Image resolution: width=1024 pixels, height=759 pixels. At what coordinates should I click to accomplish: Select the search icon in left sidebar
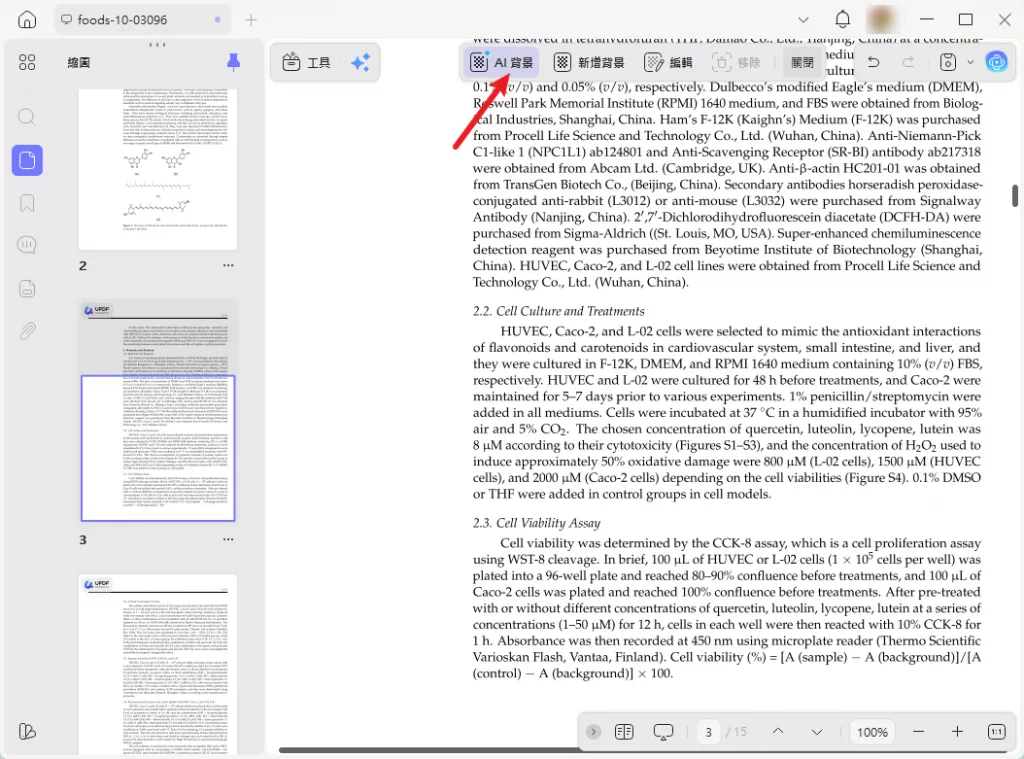pyautogui.click(x=27, y=116)
